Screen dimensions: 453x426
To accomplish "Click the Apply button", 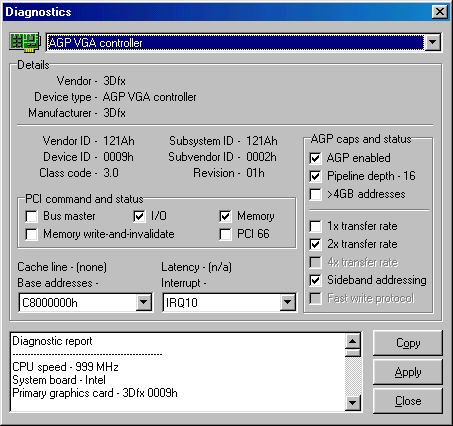I will tap(408, 372).
